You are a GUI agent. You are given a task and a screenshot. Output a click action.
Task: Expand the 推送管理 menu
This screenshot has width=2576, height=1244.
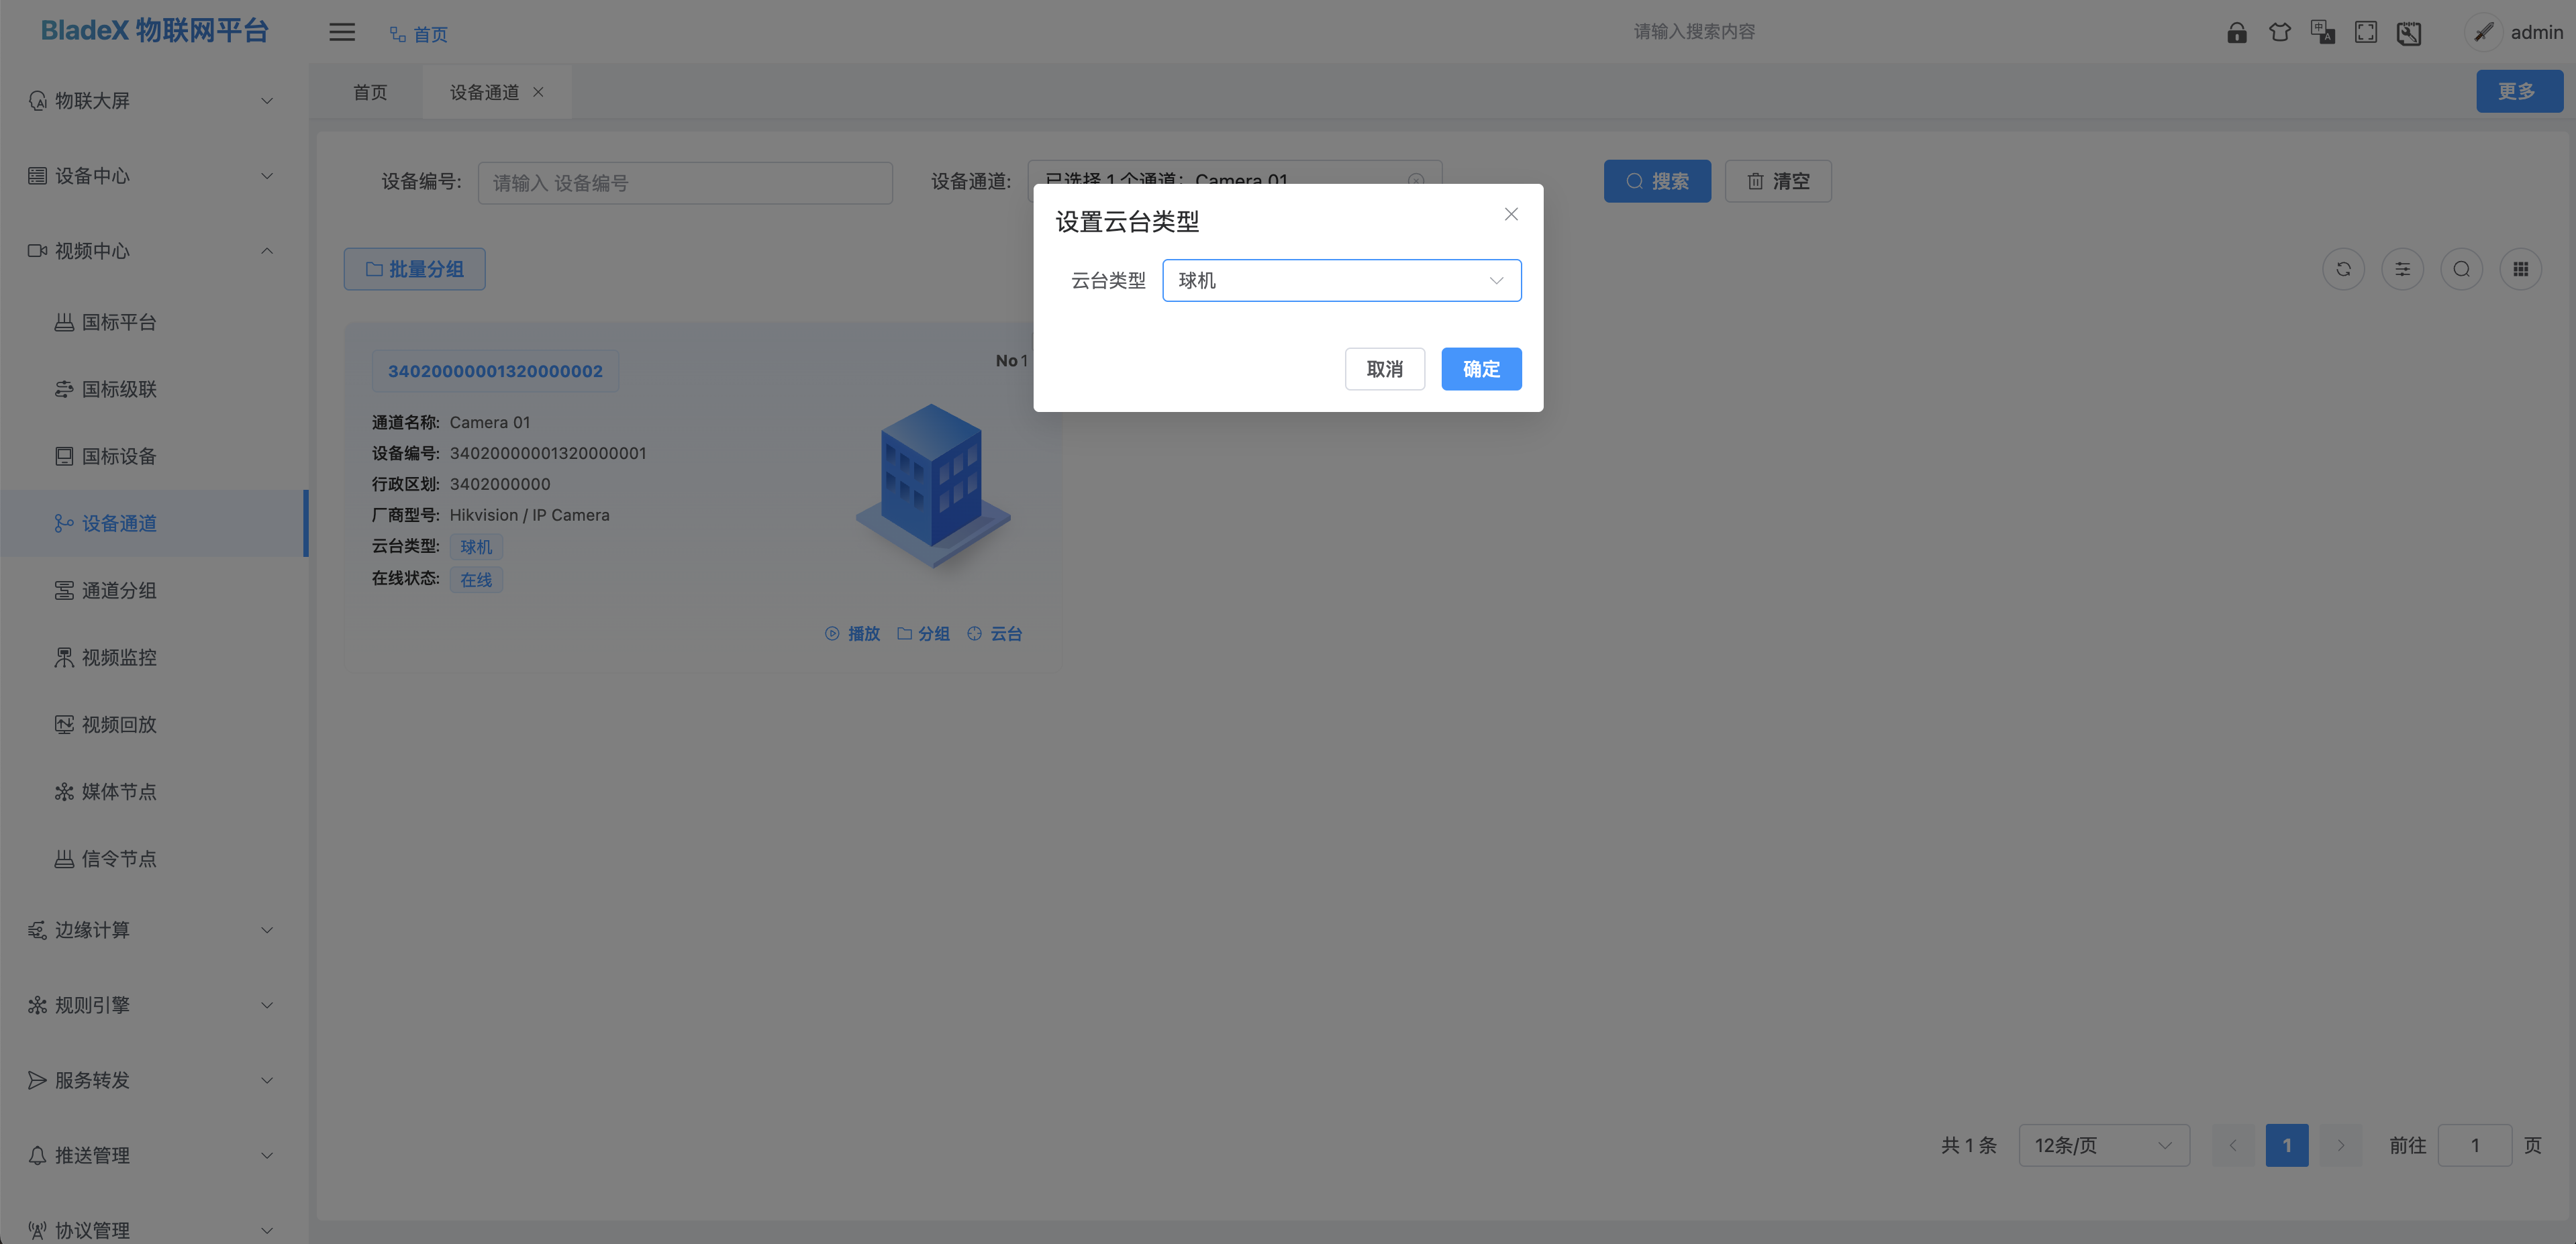pos(154,1155)
